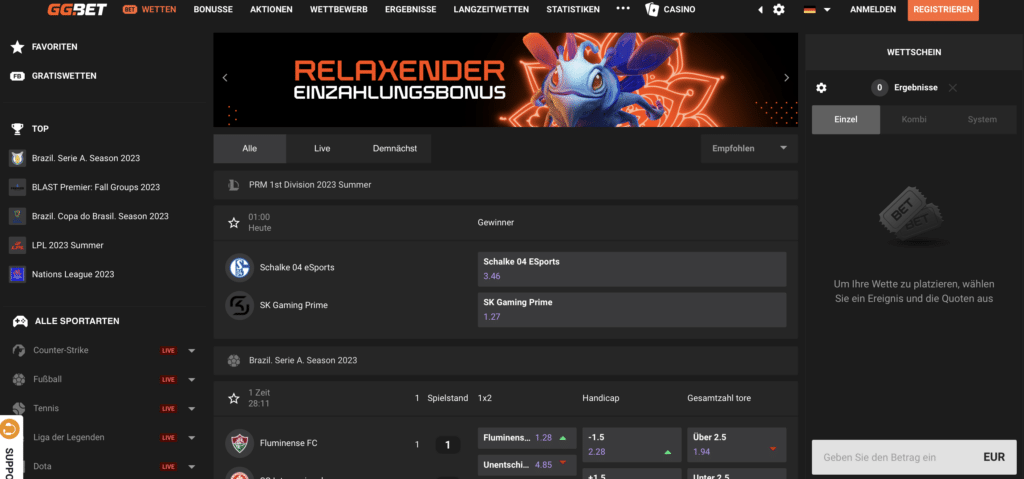Viewport: 1024px width, 479px height.
Task: Open the Bonusse menu
Action: coord(213,10)
